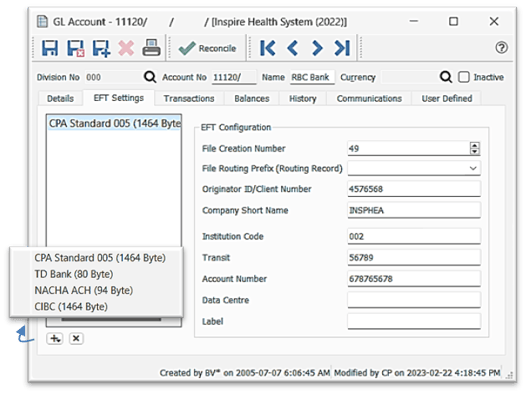Click the Print icon

[151, 48]
